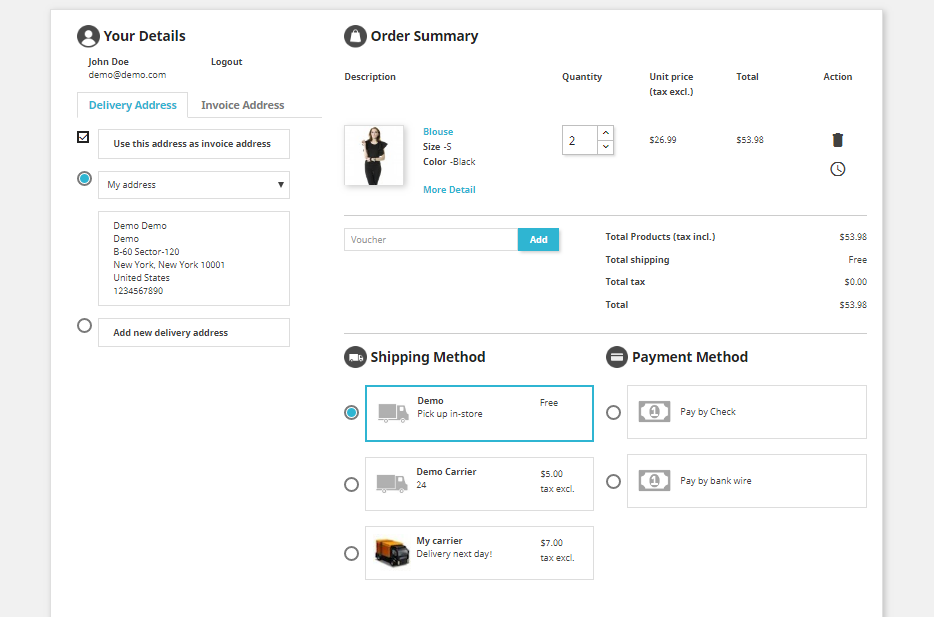The height and width of the screenshot is (617, 934).
Task: Click the My carrier shipping option card
Action: (479, 553)
